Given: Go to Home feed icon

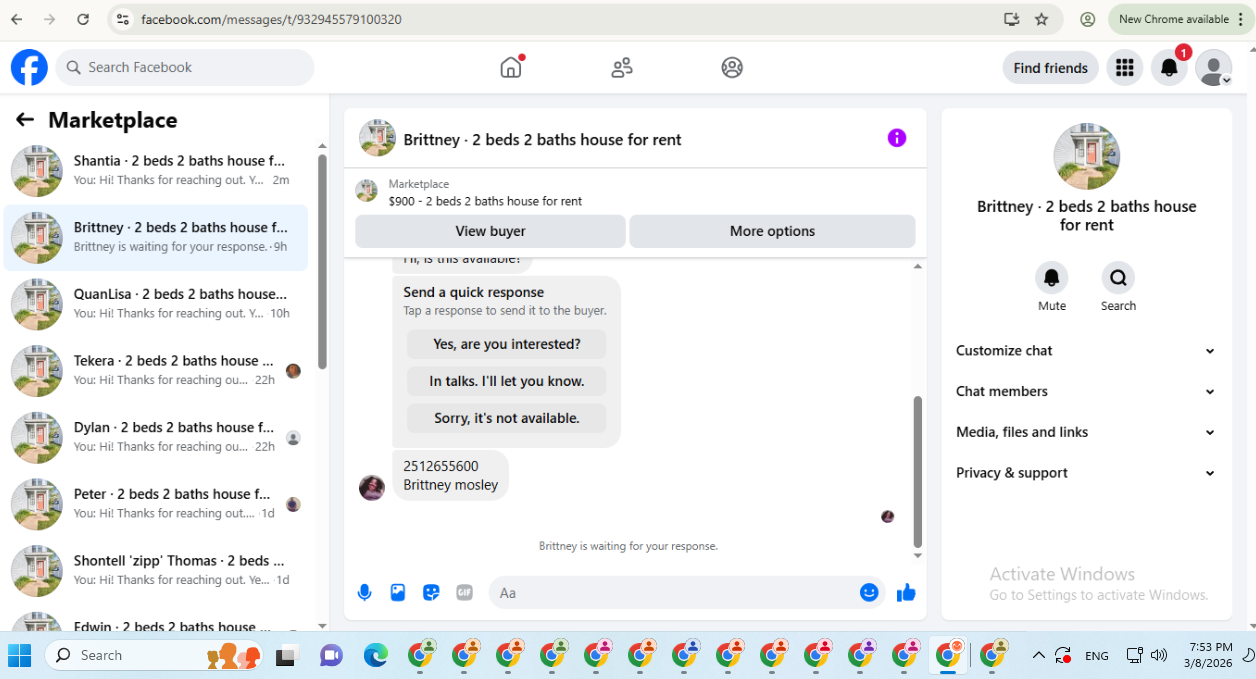Looking at the screenshot, I should click(511, 67).
